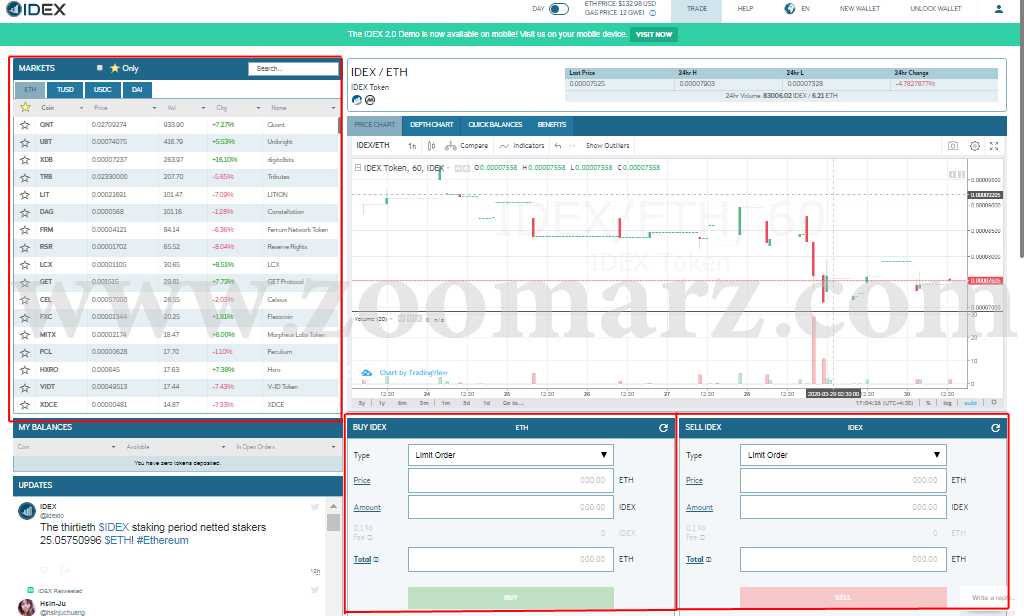Toggle the DAY/night mode switch
The image size is (1024, 616).
click(x=559, y=8)
